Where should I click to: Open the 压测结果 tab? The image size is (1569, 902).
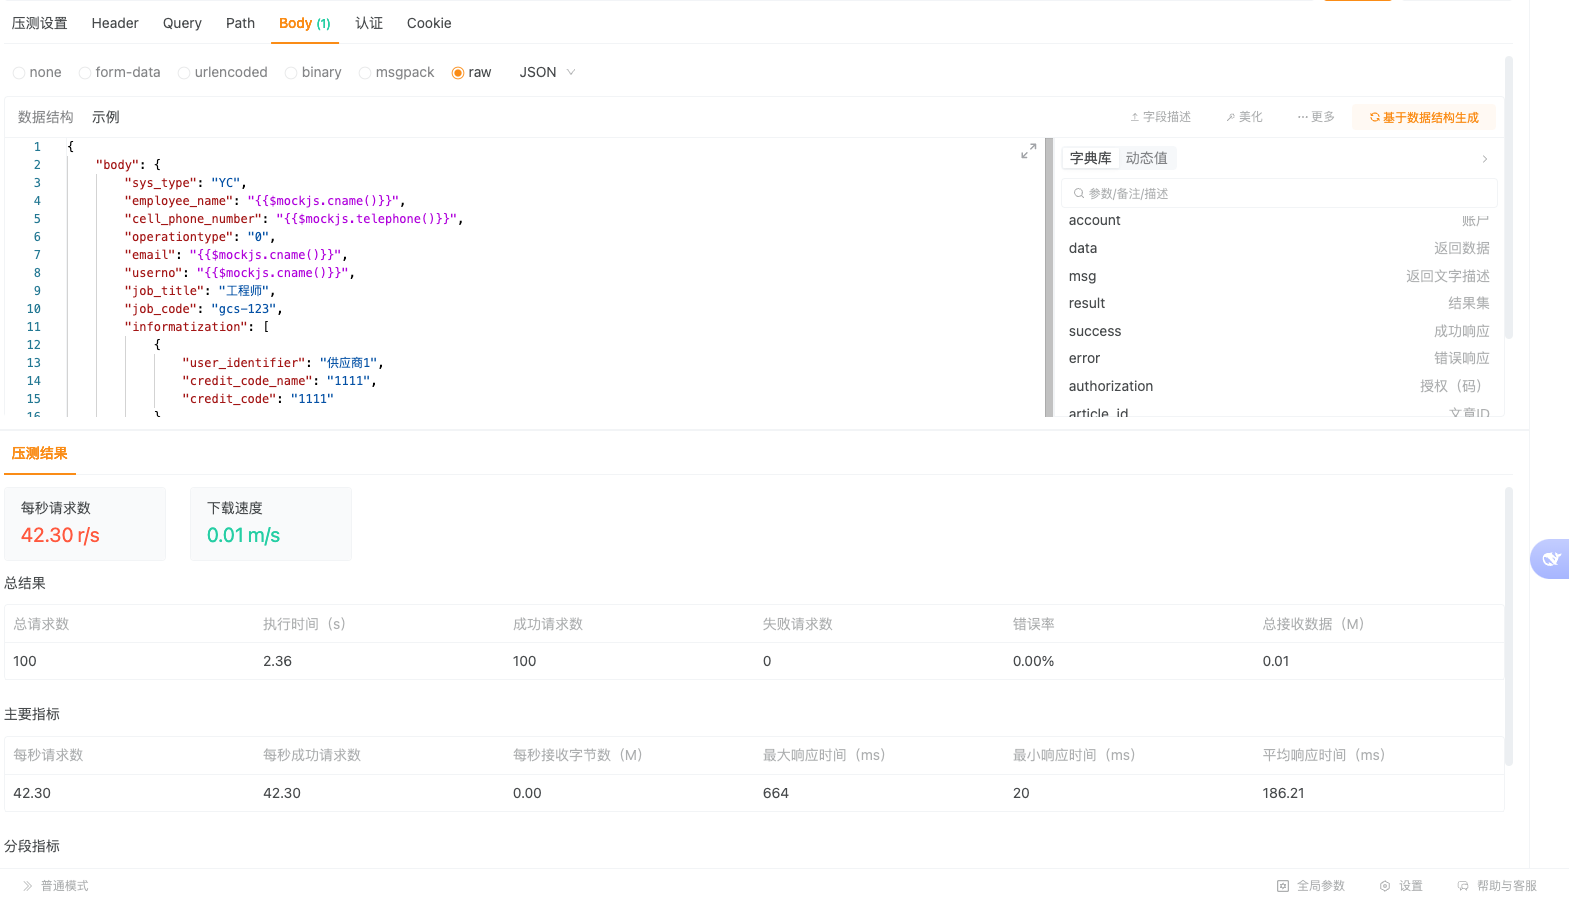(40, 453)
